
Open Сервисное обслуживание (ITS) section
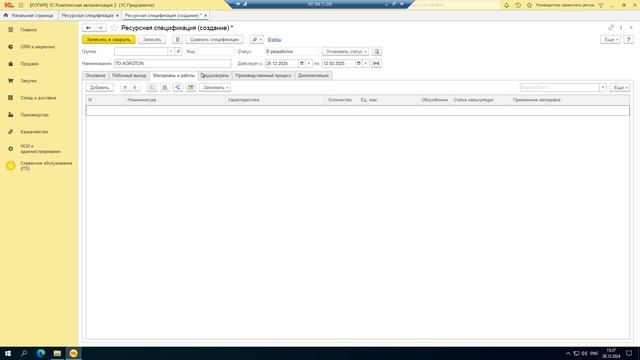46,166
